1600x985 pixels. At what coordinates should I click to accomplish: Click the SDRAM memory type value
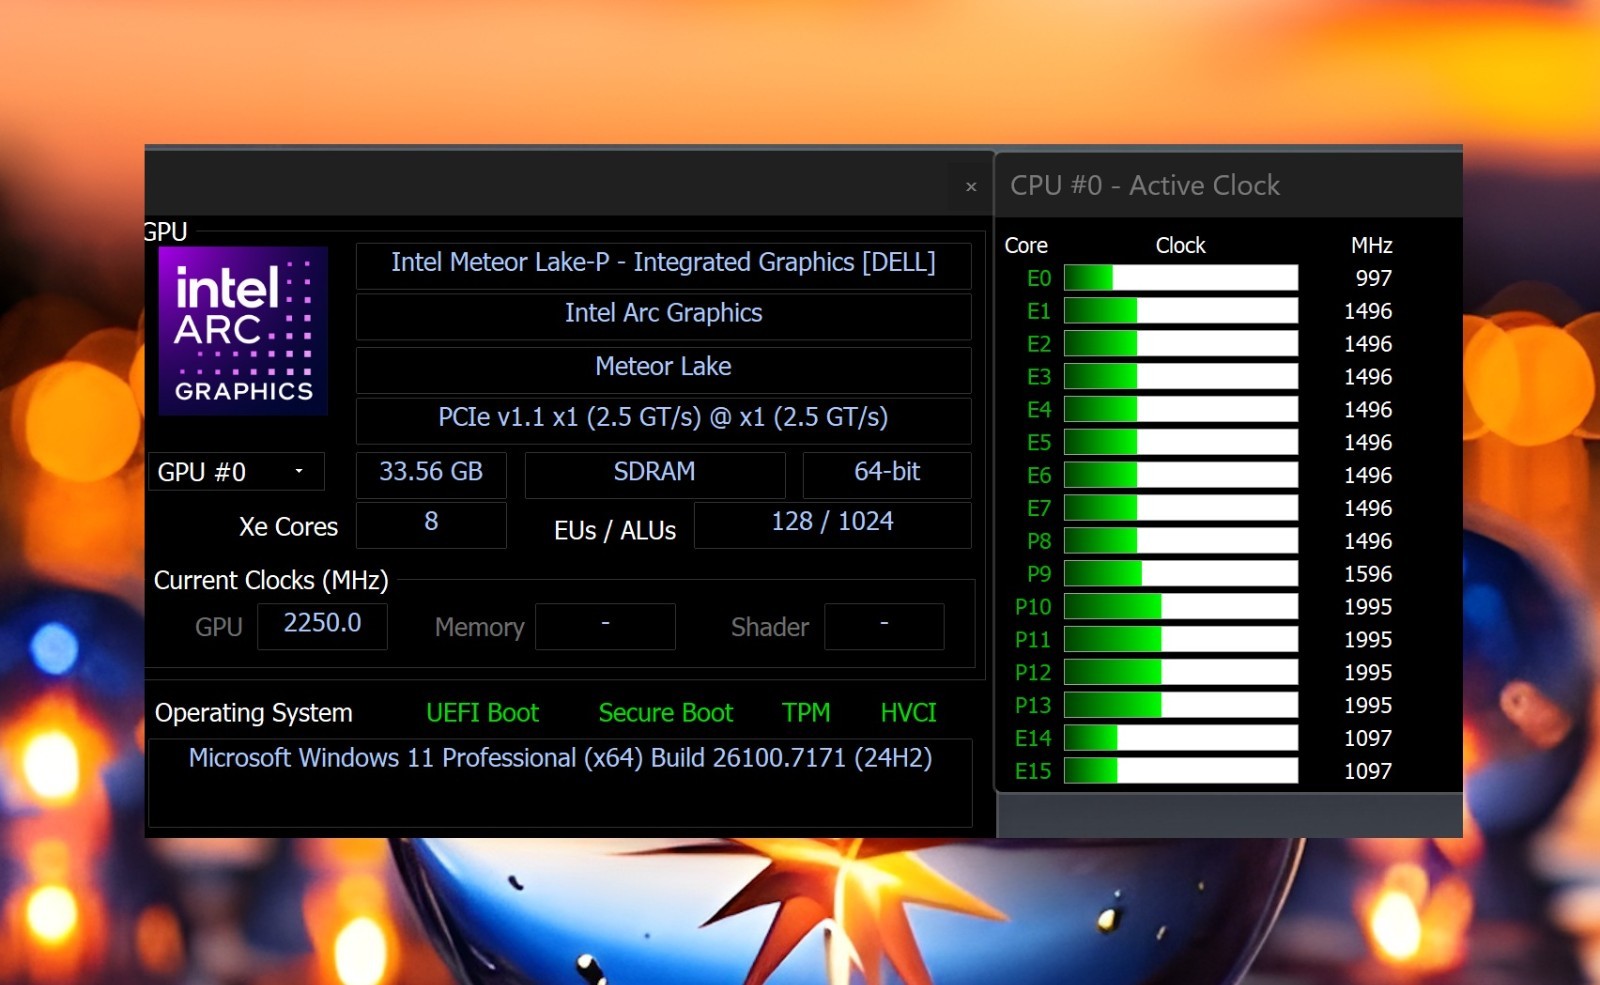coord(655,473)
